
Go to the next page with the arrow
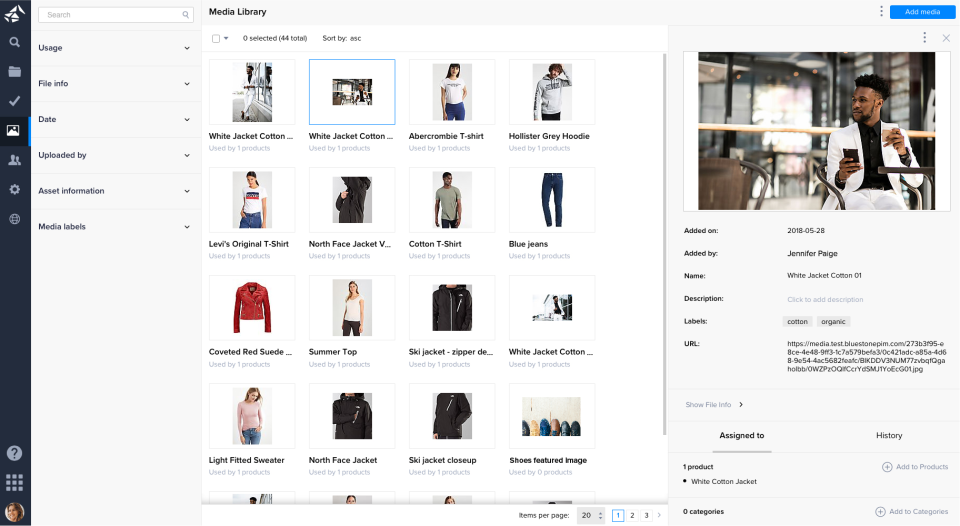click(659, 516)
